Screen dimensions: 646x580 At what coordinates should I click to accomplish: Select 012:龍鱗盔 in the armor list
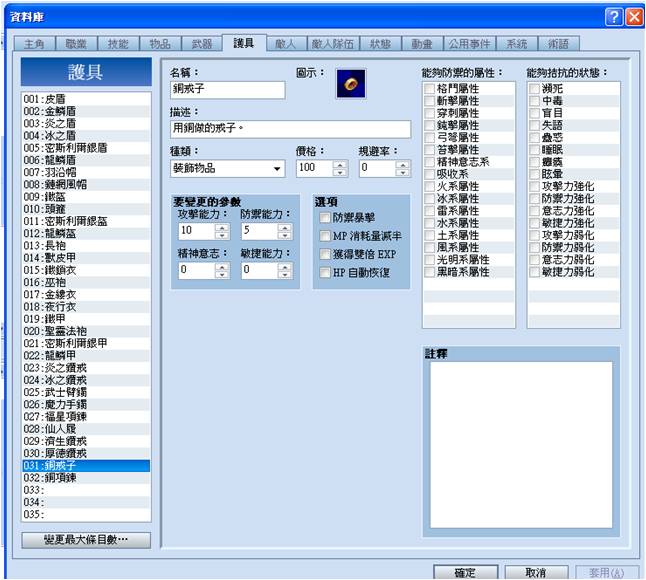coord(86,234)
